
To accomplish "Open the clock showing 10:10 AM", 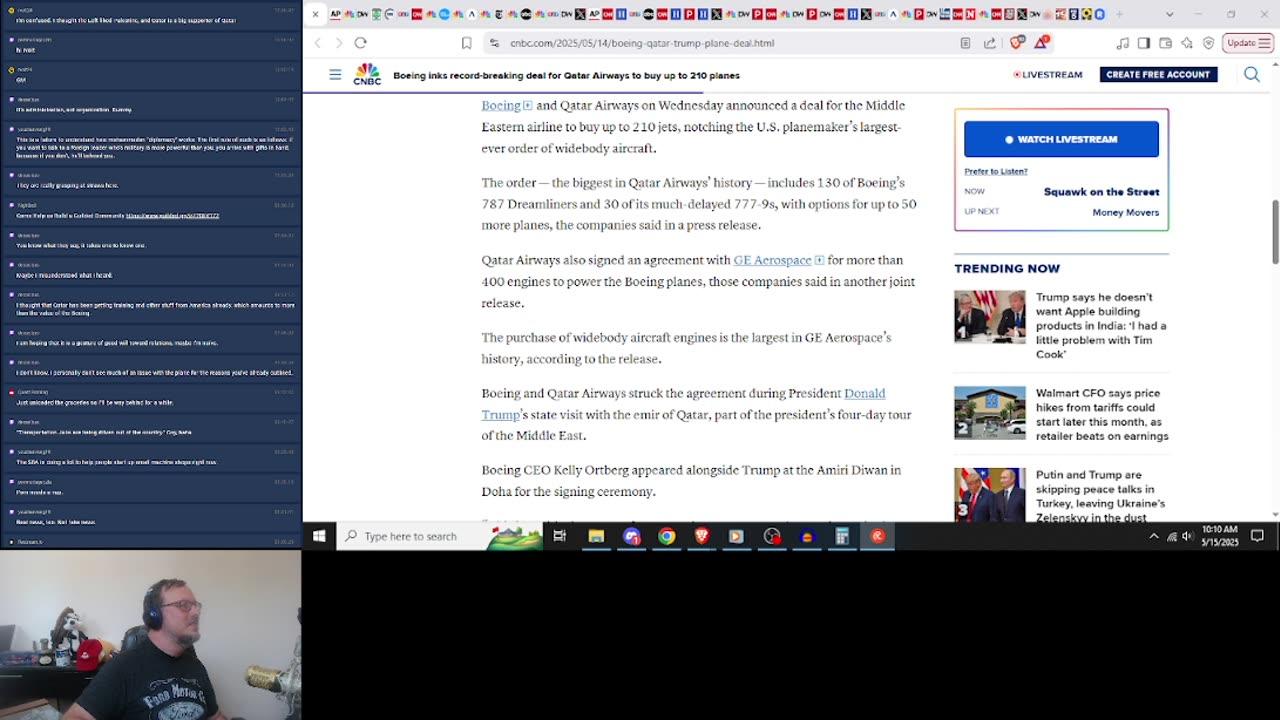I will (x=1220, y=536).
